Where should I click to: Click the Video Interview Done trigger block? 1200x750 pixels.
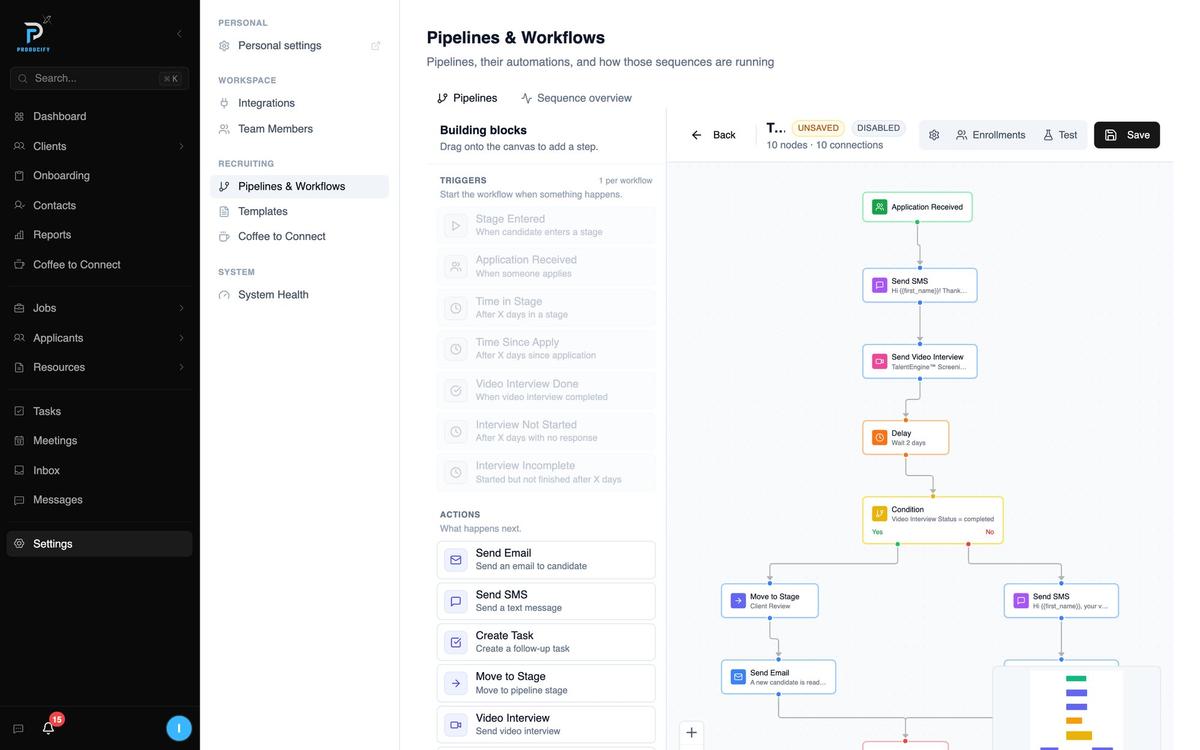[546, 390]
